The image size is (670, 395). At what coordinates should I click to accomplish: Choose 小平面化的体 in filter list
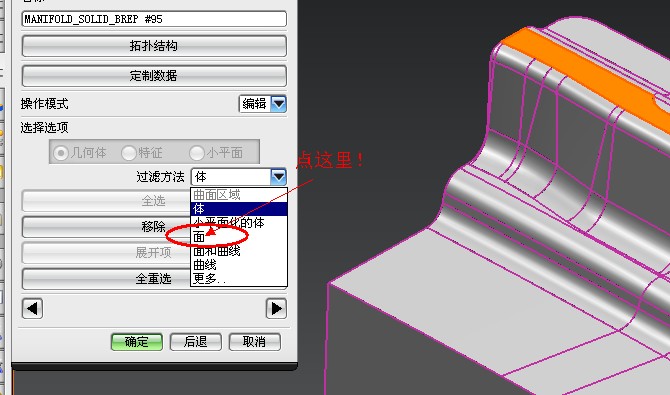click(238, 222)
